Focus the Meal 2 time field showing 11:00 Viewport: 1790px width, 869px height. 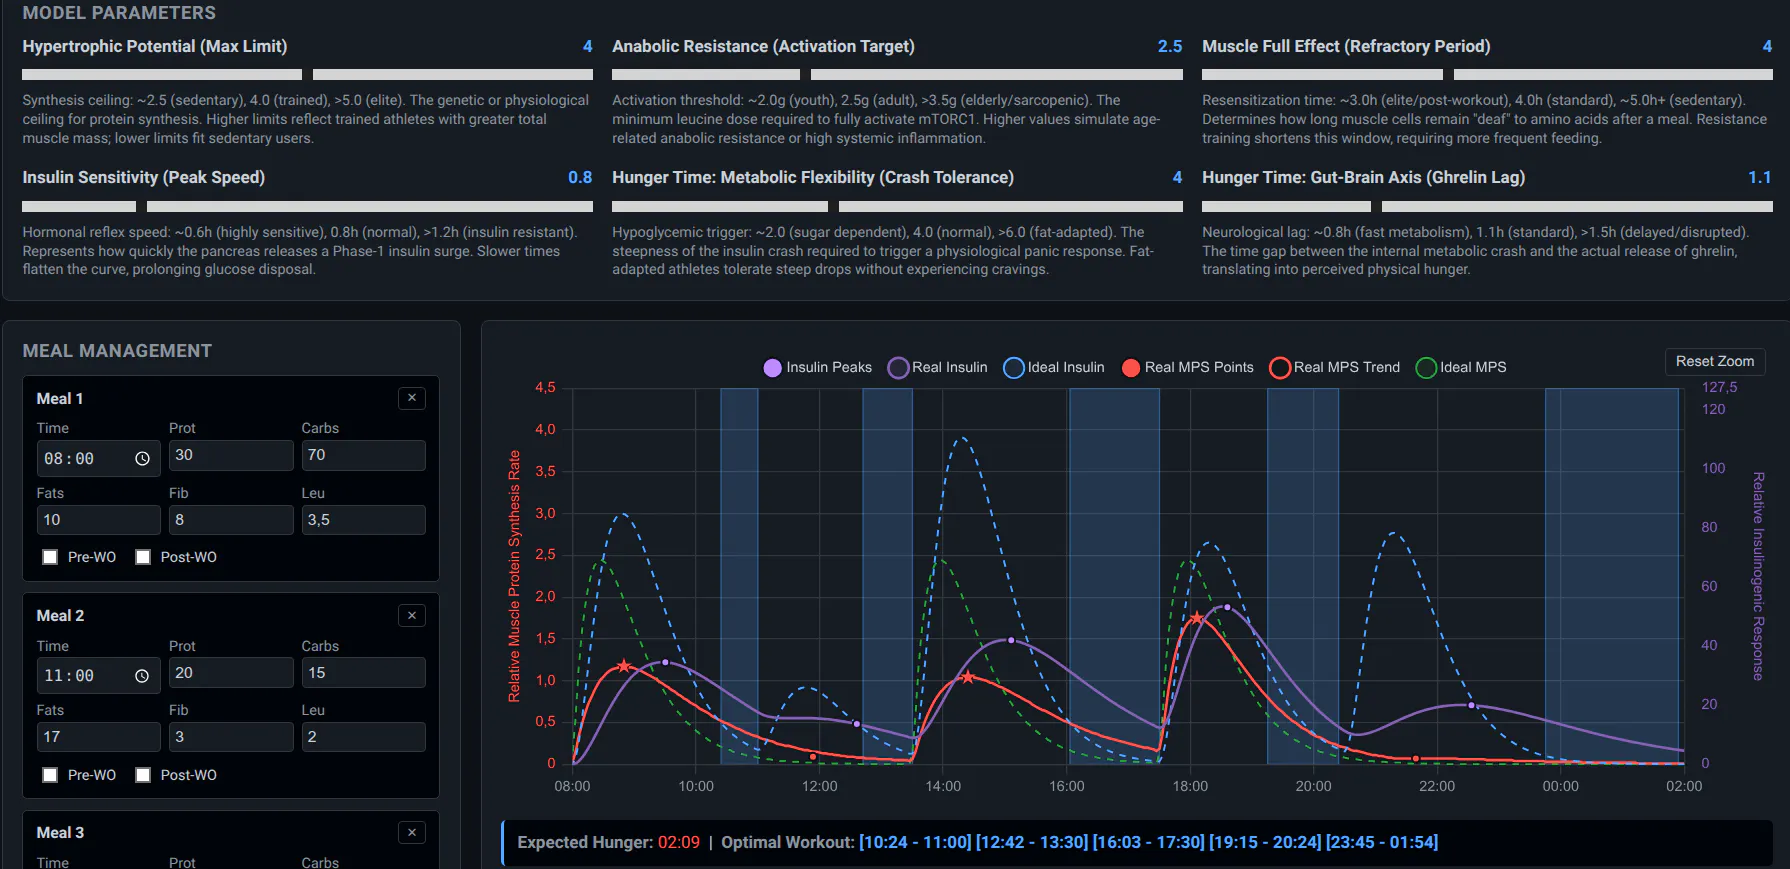tap(98, 676)
